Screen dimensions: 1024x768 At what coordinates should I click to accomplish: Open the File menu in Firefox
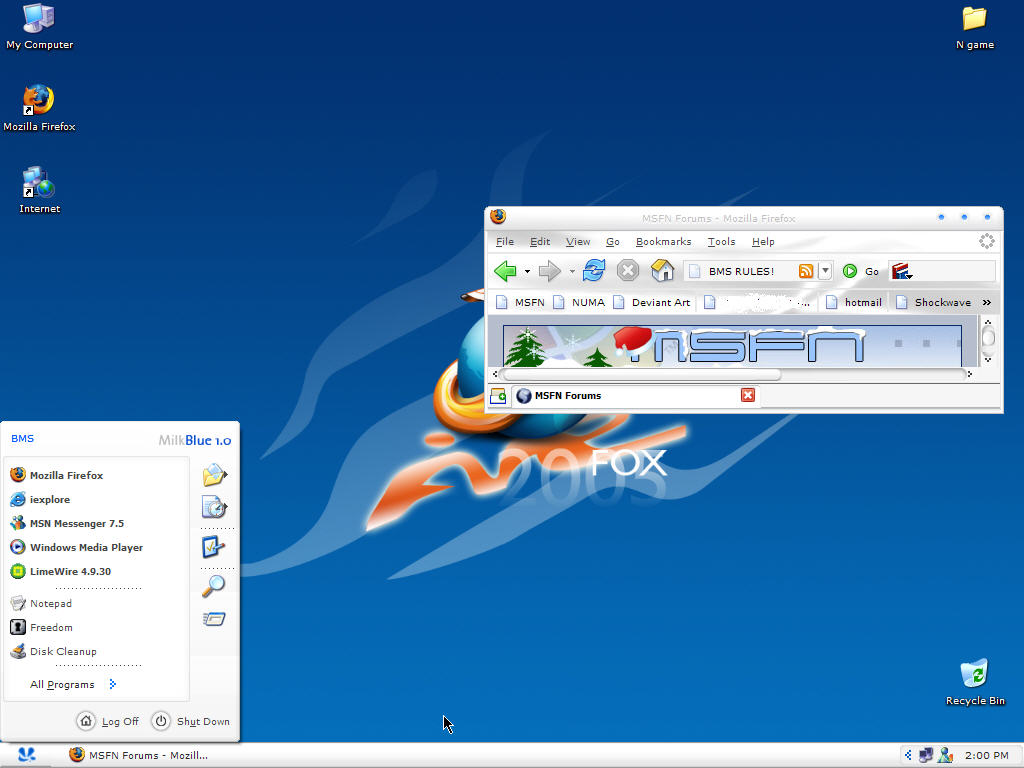point(505,242)
